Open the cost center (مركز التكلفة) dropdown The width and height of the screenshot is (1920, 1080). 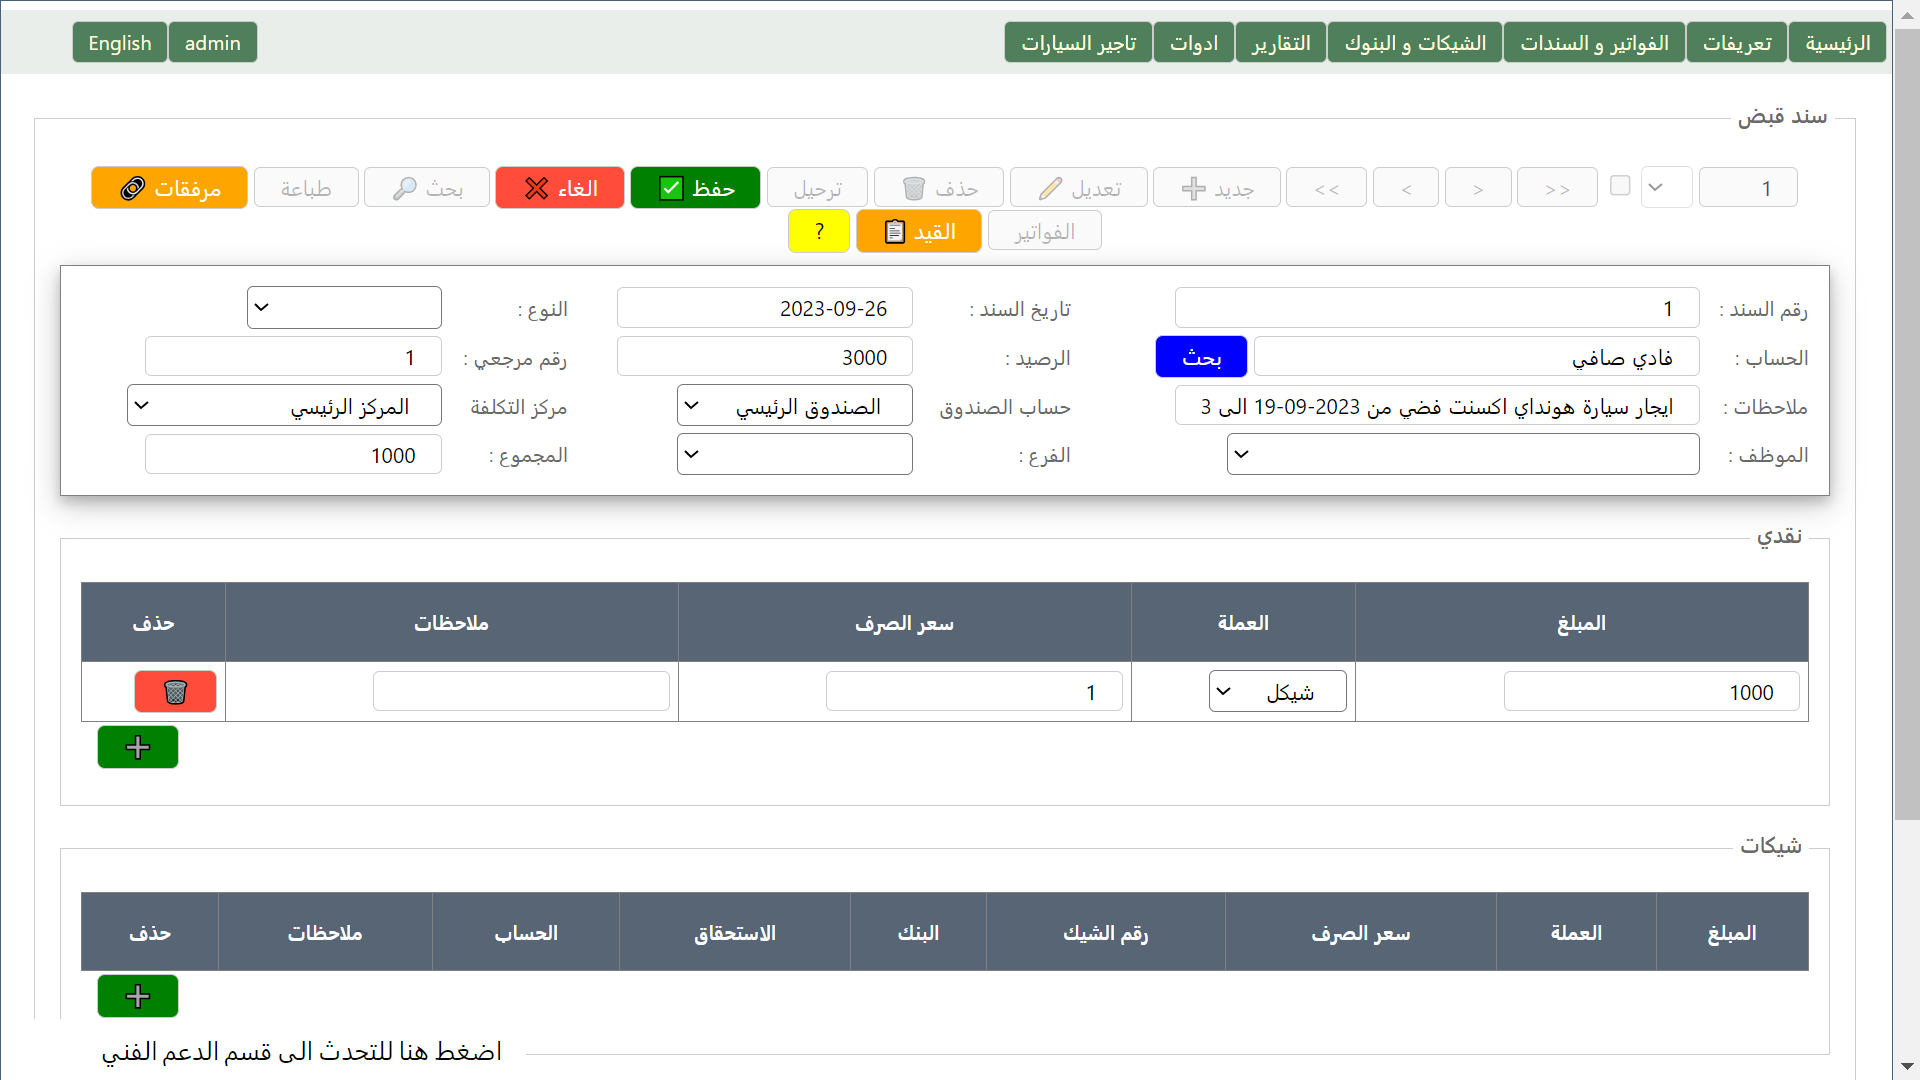pos(284,406)
